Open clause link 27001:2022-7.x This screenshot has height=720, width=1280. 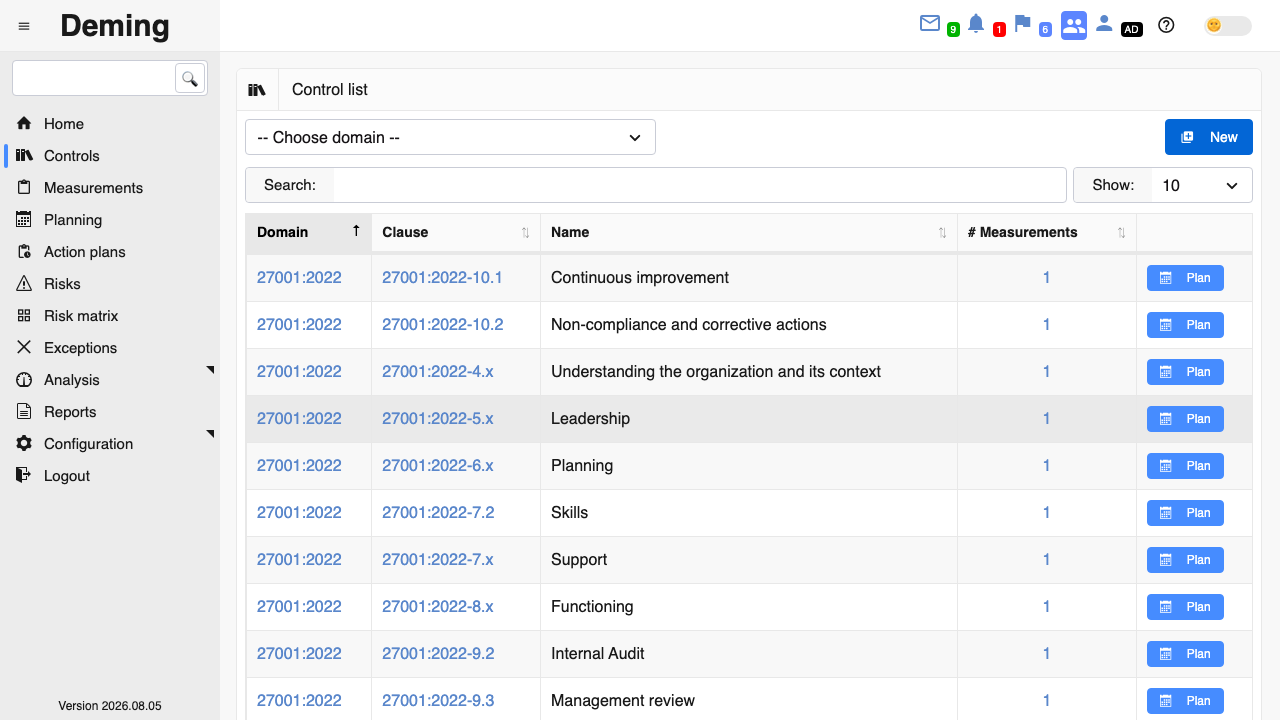click(438, 560)
